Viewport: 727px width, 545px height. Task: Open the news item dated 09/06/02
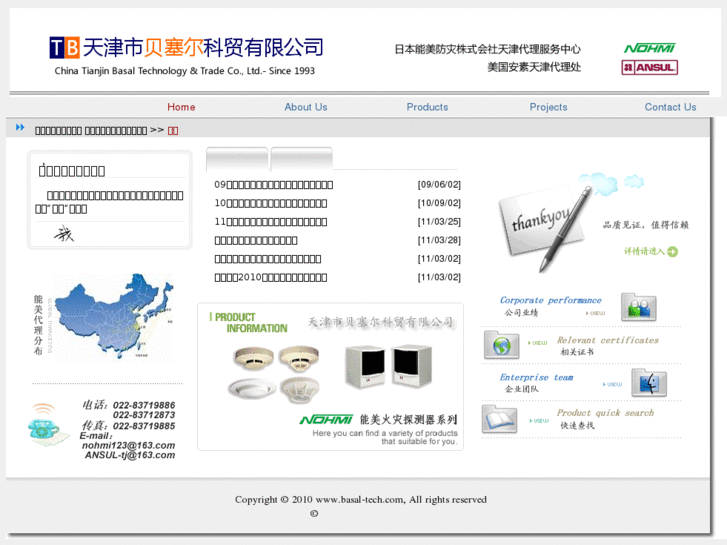pos(274,185)
